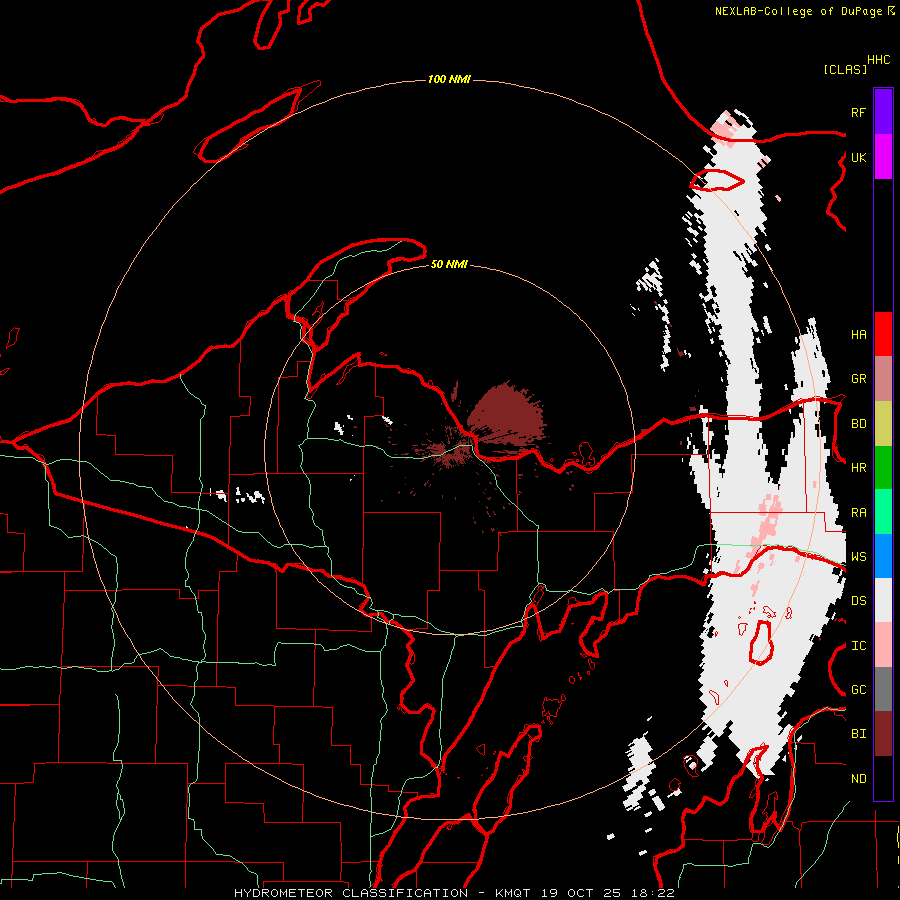This screenshot has height=900, width=900.
Task: Click the ND black legend swatch
Action: point(883,778)
